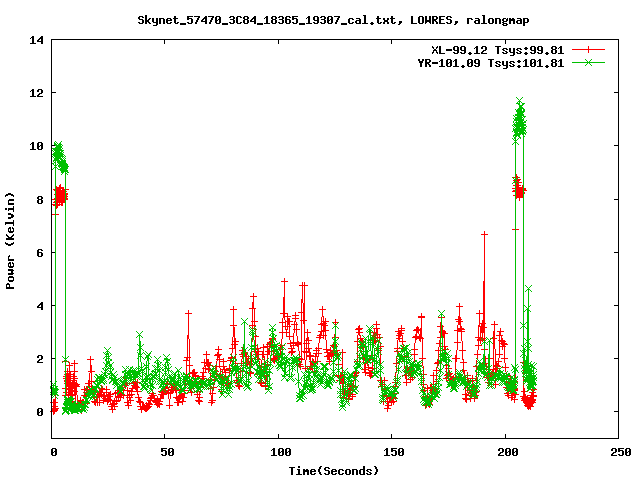Screen dimensions: 640x480
Task: Click the y-axis tick label 6
Action: (40, 253)
